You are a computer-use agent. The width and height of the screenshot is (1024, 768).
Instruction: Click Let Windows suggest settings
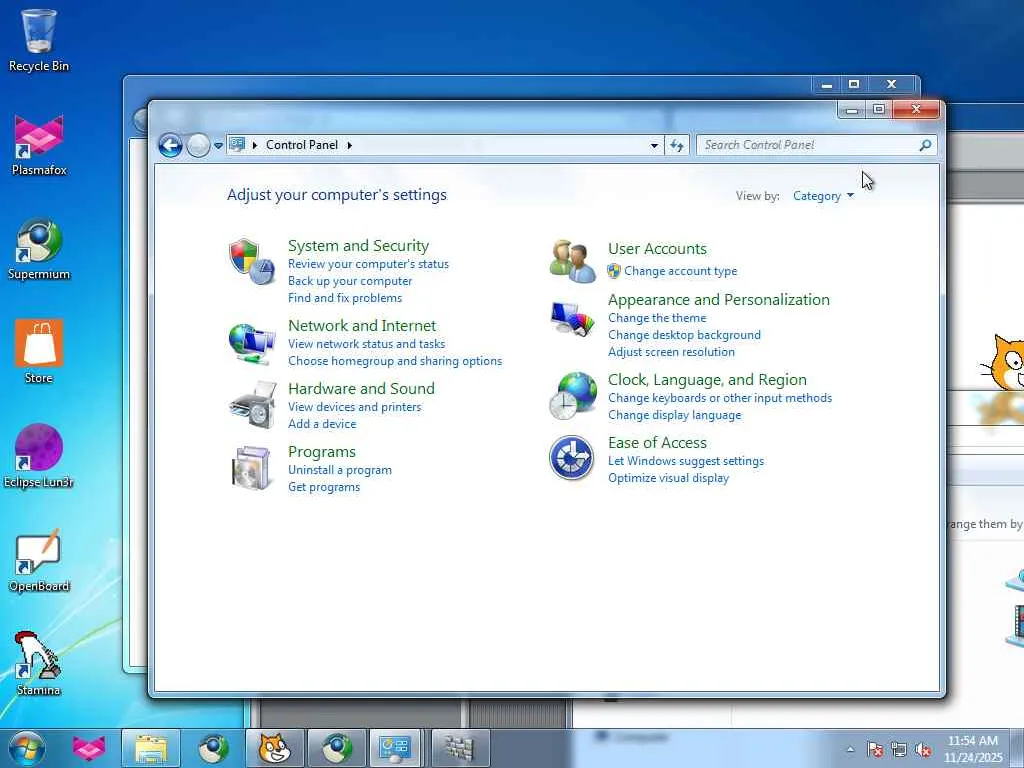coord(686,460)
